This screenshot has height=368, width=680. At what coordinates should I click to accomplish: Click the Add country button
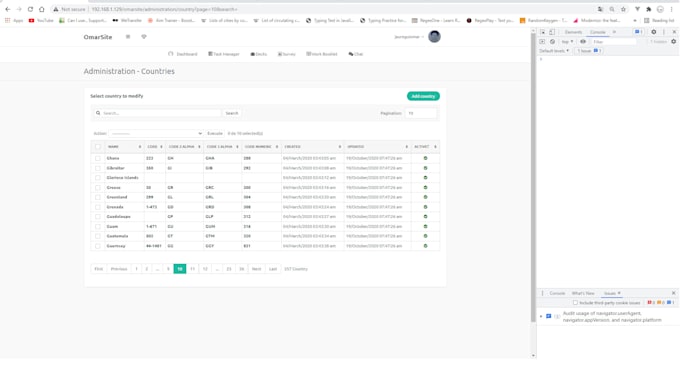423,96
